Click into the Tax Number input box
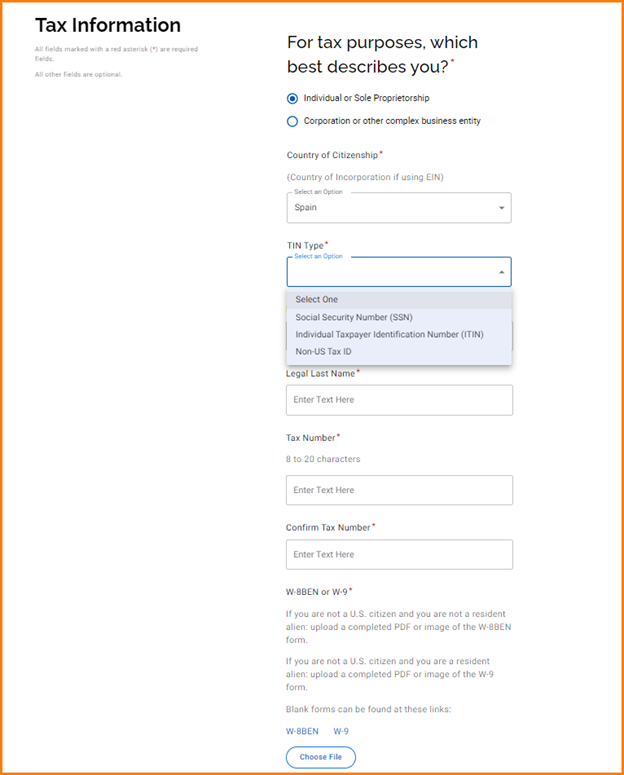Viewport: 624px width, 775px height. 399,490
